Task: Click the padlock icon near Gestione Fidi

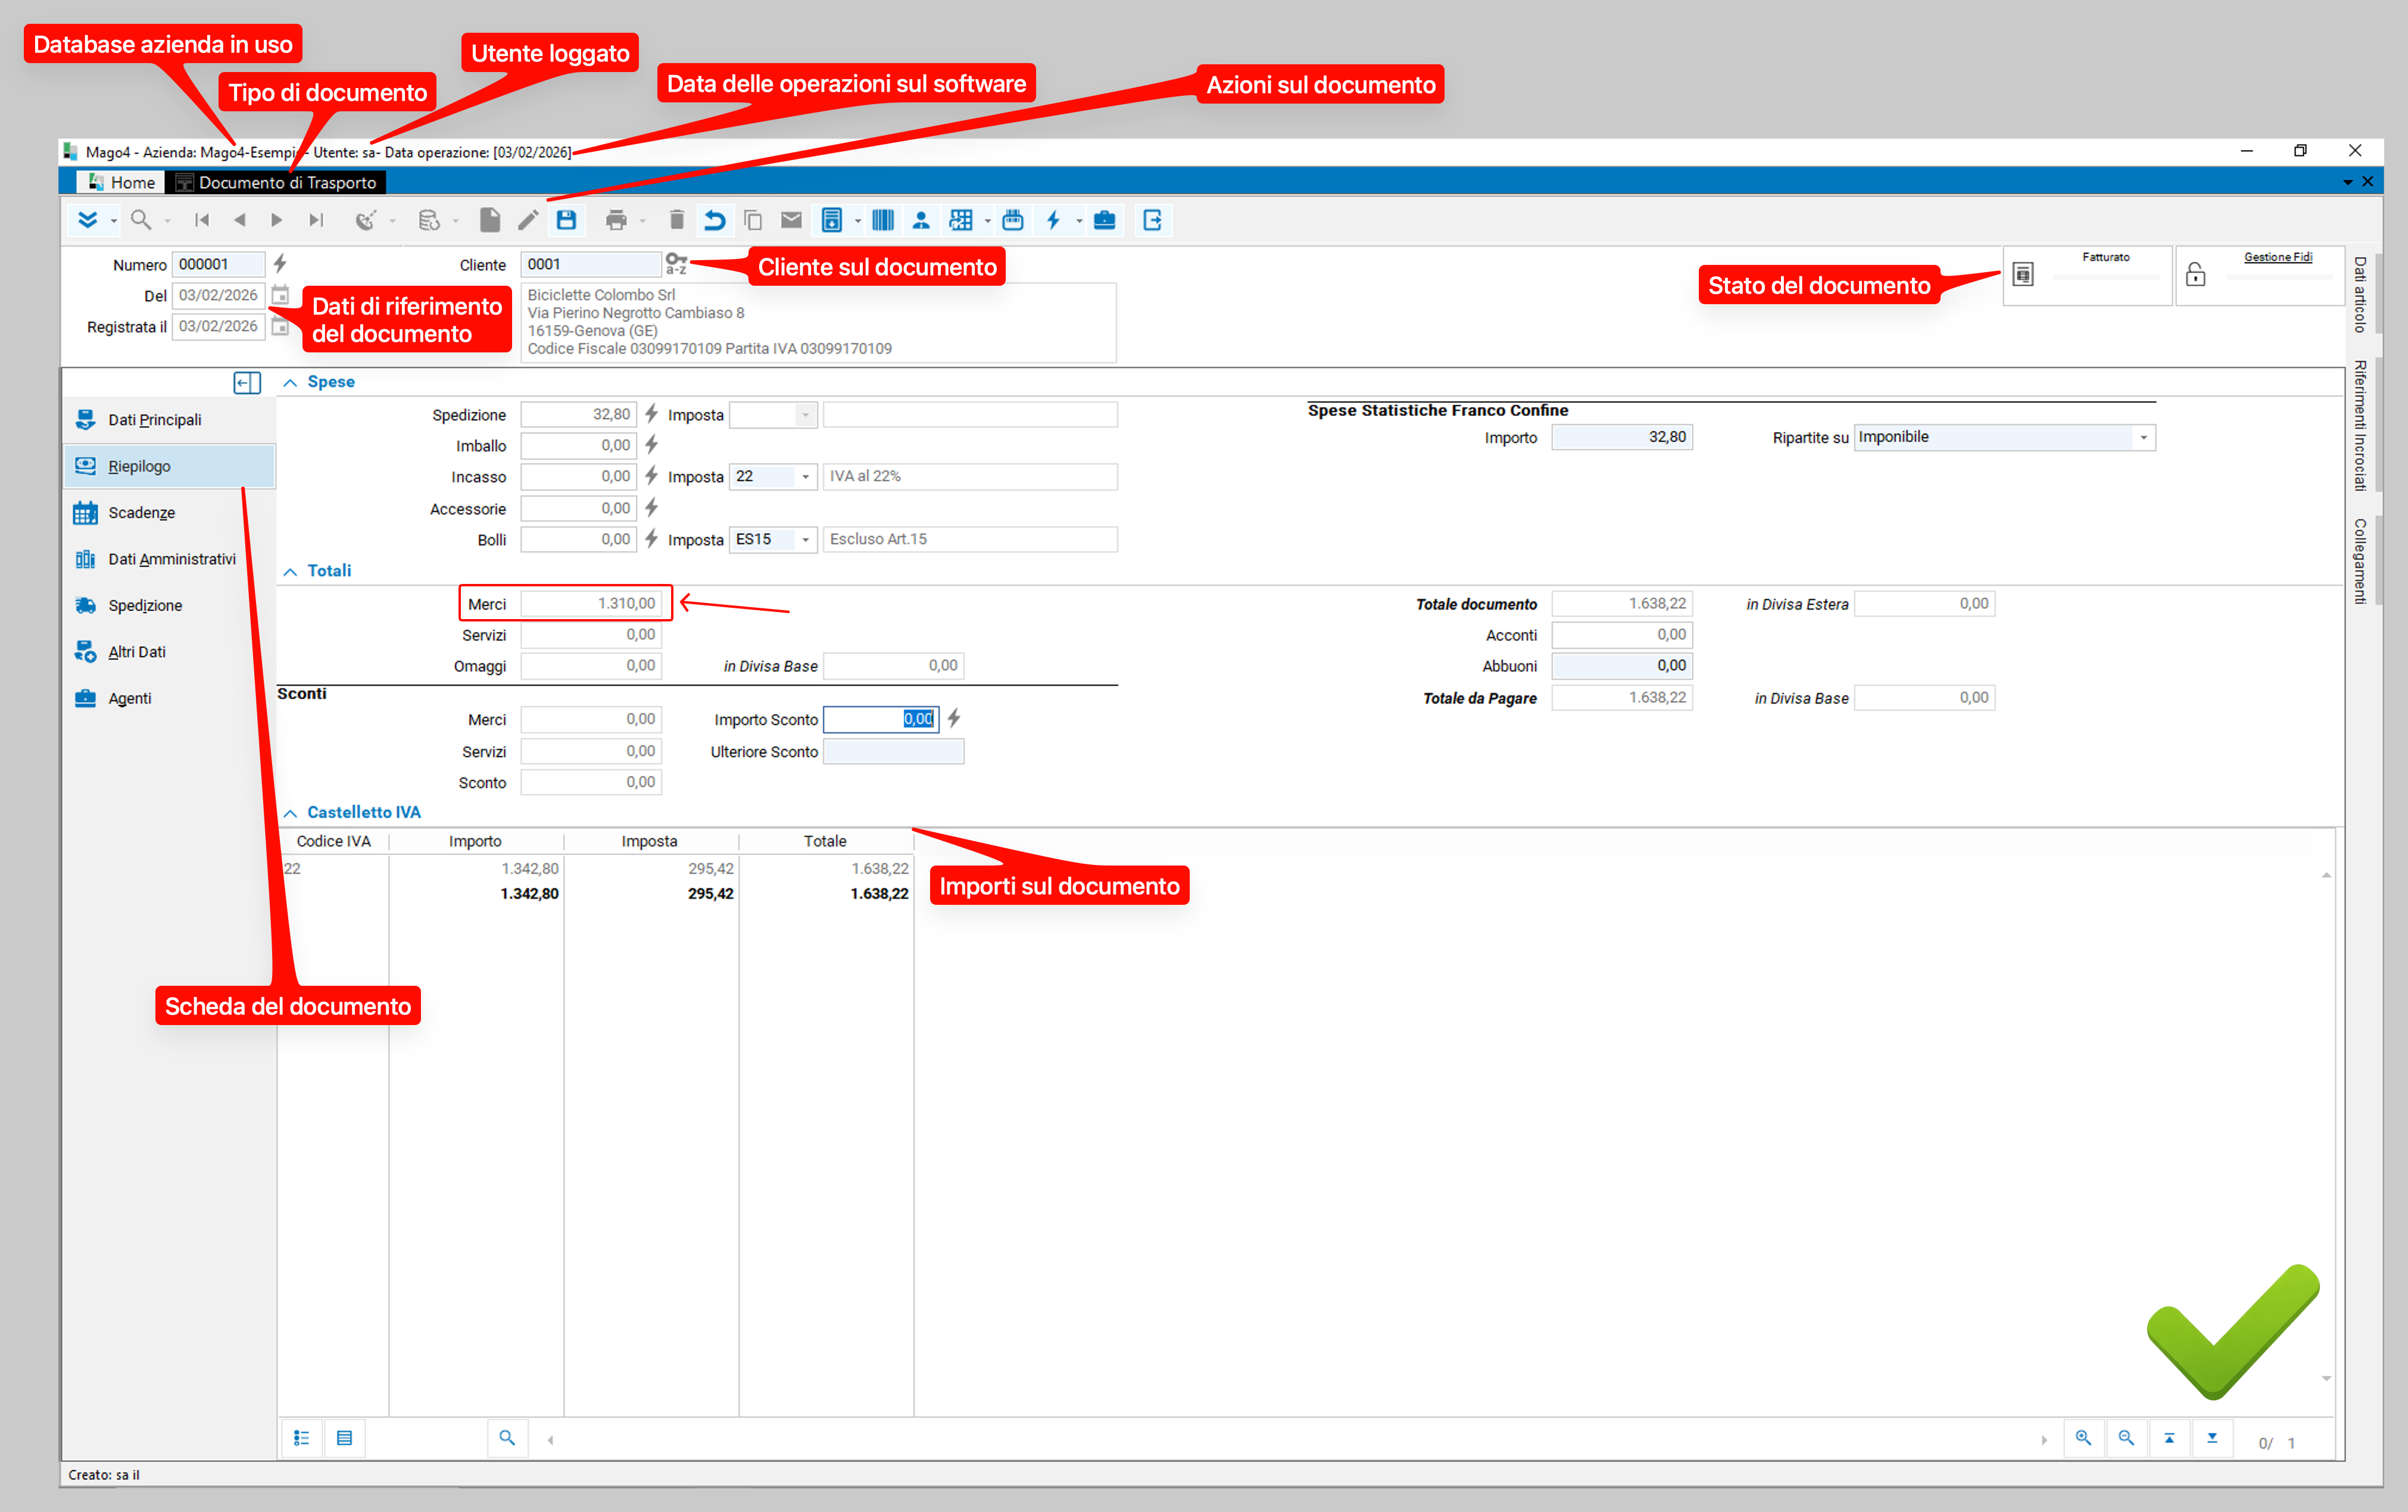Action: [x=2195, y=274]
